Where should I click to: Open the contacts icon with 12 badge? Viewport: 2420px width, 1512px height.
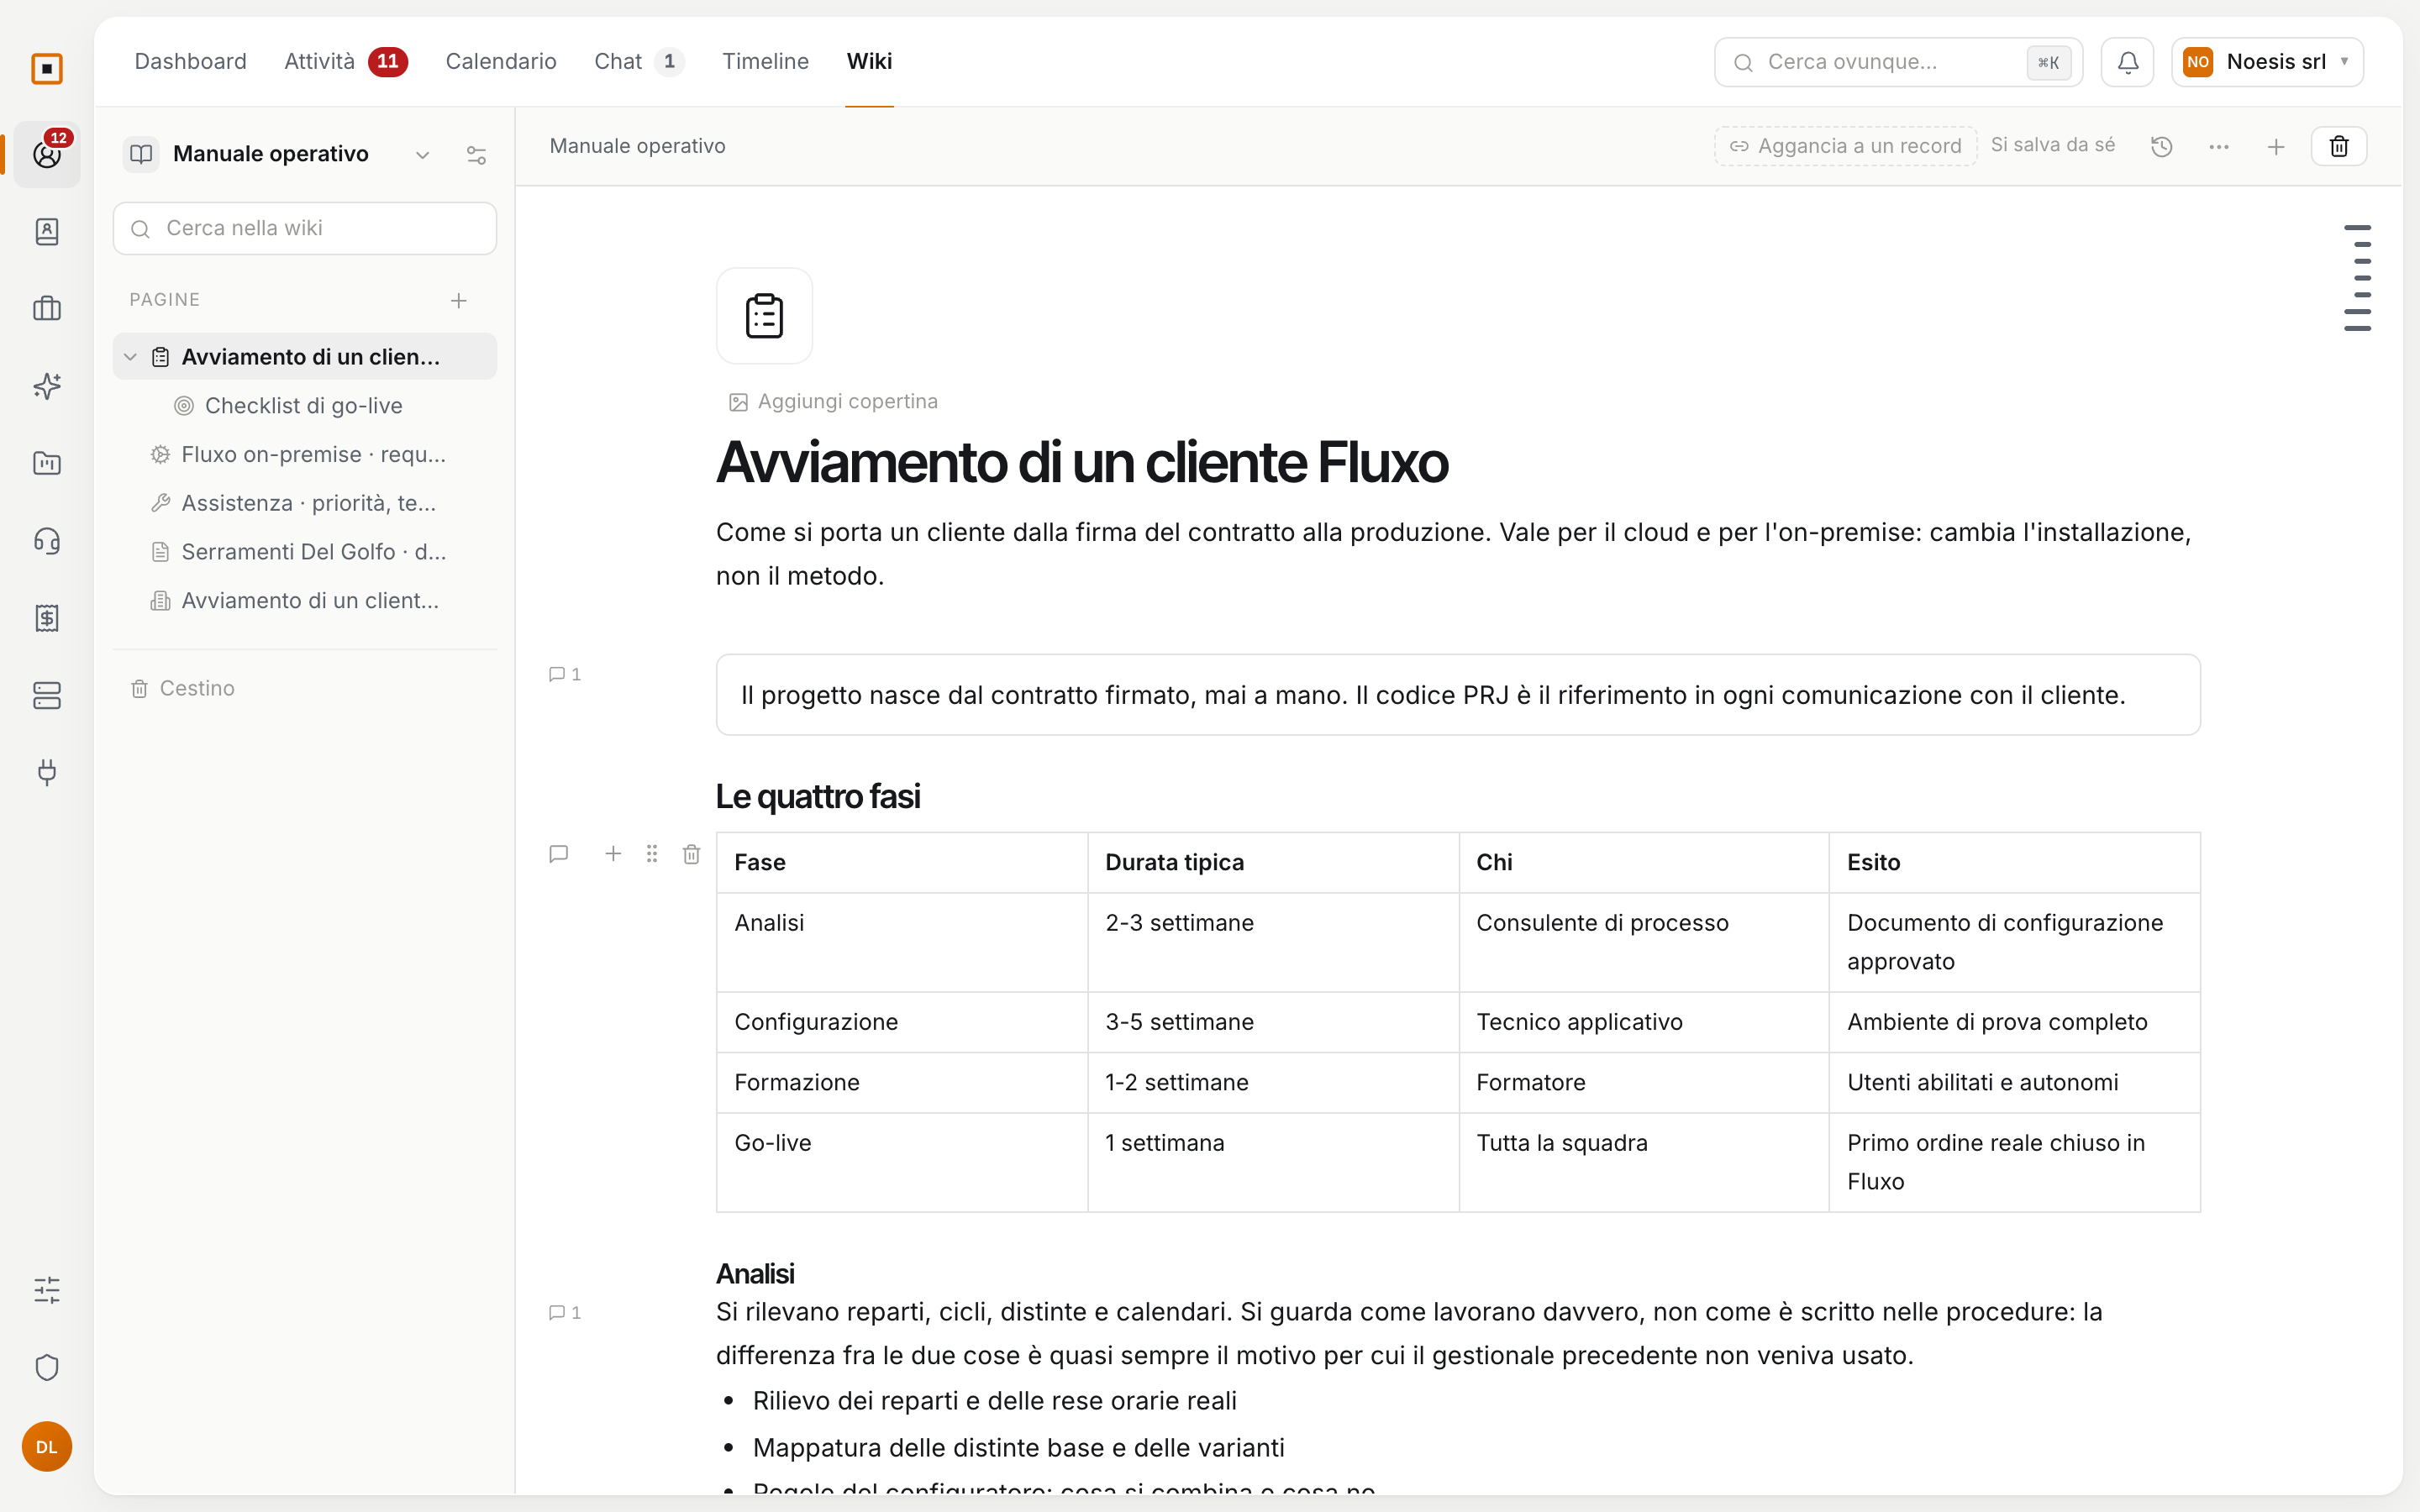click(47, 154)
